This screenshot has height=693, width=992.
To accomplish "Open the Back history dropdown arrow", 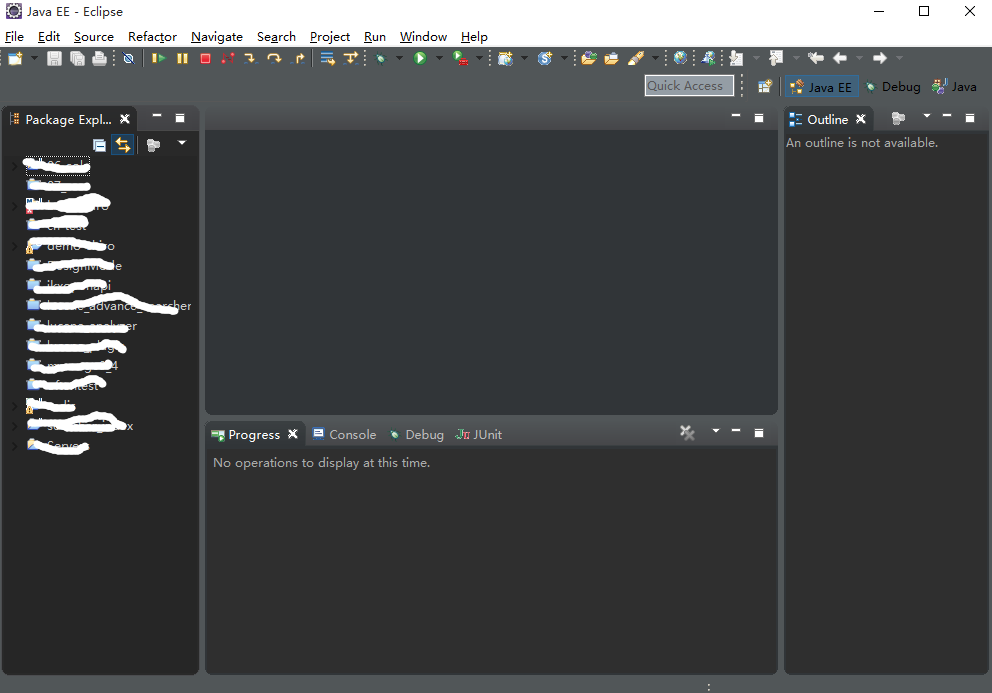I will click(859, 58).
